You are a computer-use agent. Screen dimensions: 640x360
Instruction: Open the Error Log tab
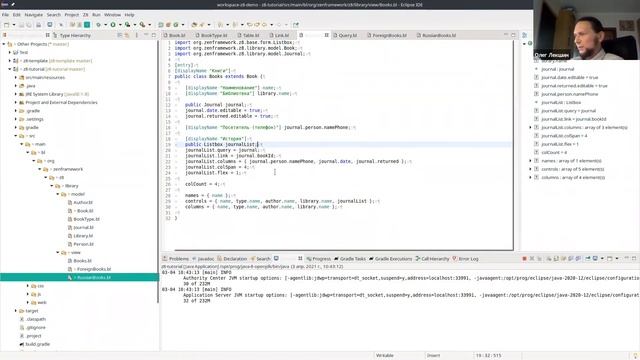465,259
